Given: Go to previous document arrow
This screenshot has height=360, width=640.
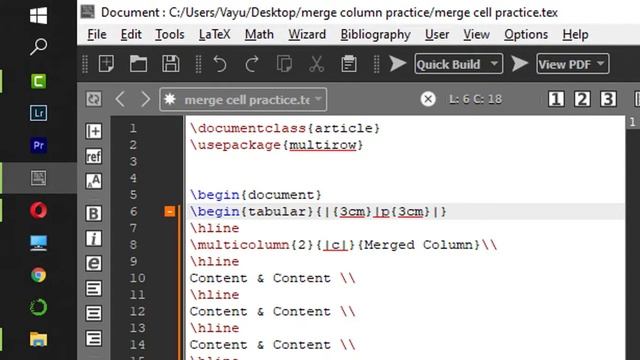Looking at the screenshot, I should tap(120, 99).
